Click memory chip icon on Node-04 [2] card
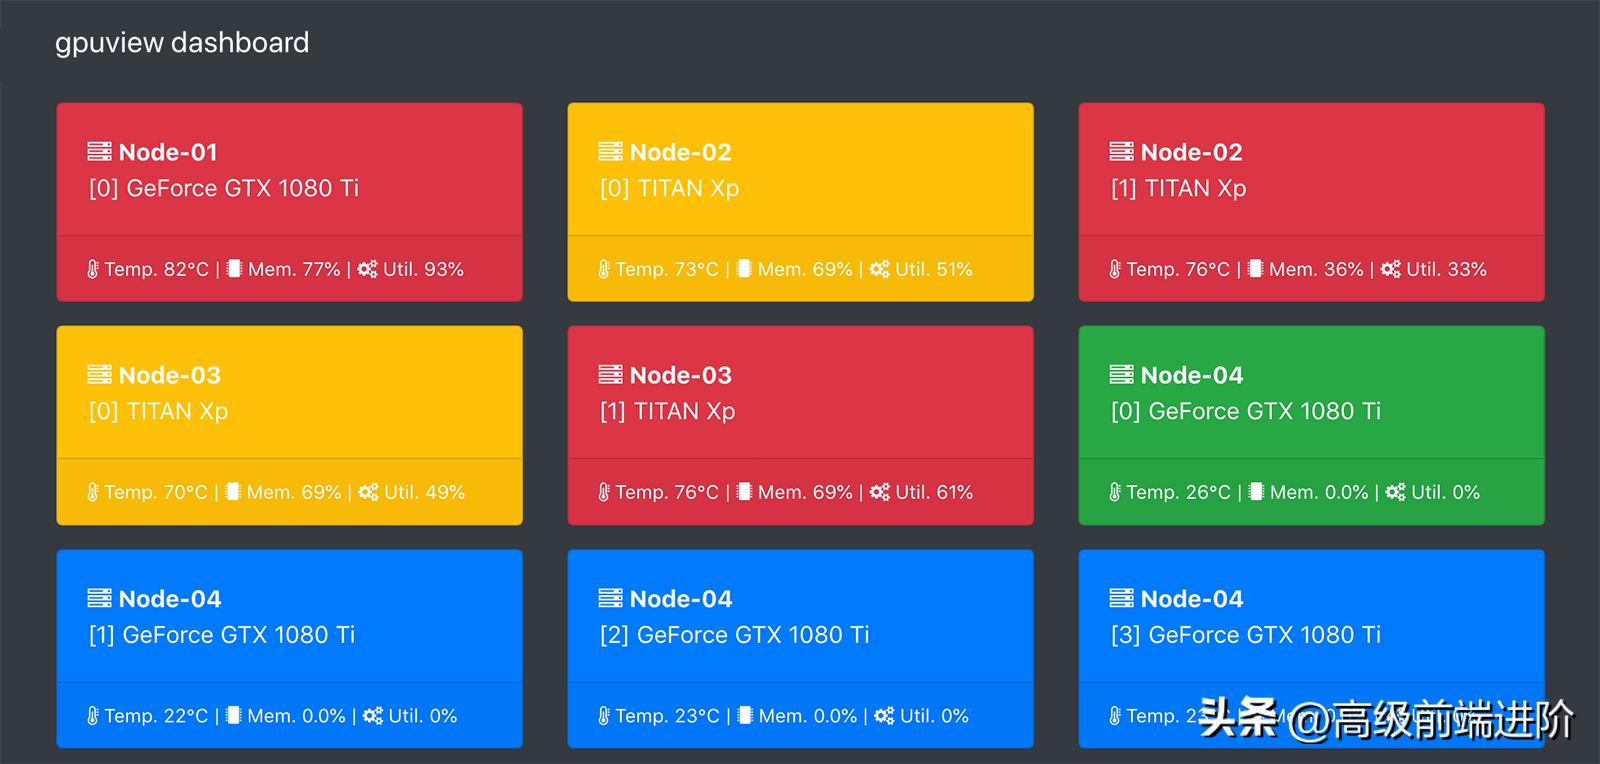Image resolution: width=1600 pixels, height=764 pixels. [x=745, y=716]
